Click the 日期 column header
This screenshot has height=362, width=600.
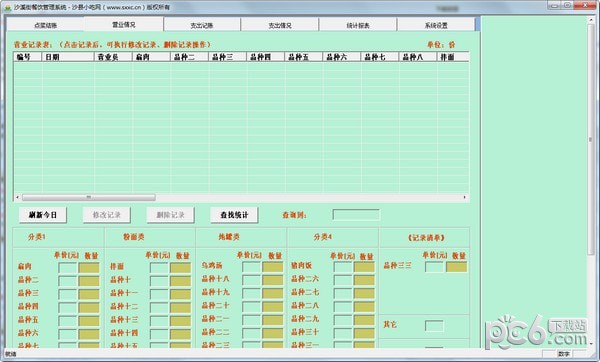coord(68,57)
